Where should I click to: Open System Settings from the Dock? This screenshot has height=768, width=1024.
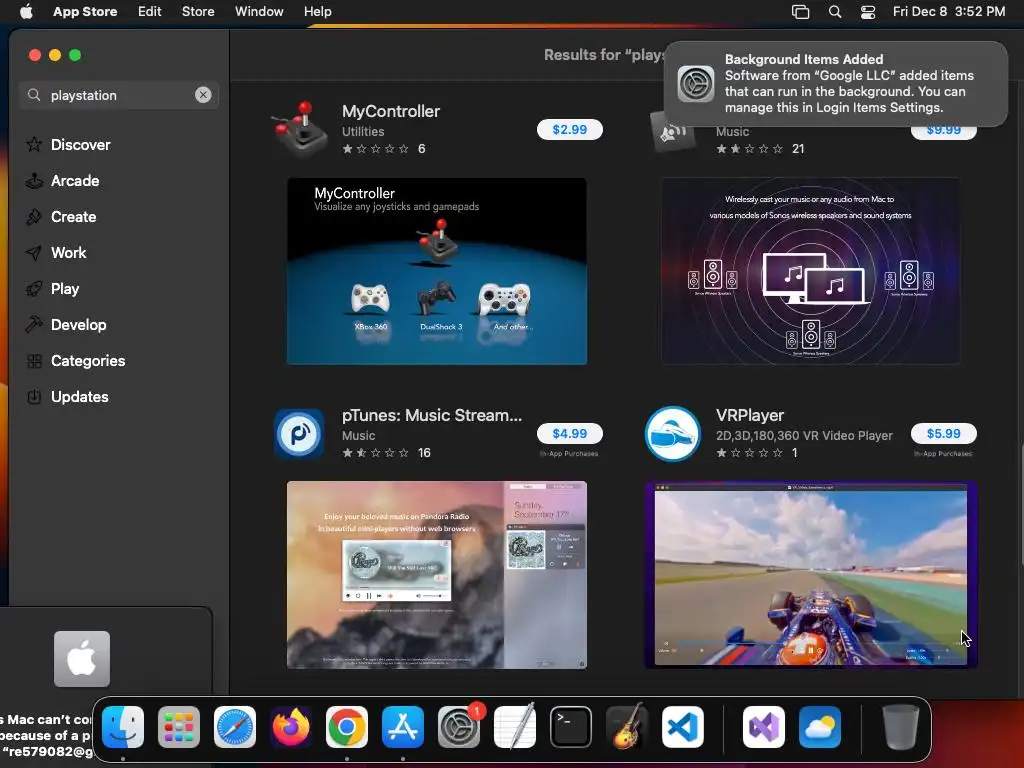point(459,727)
